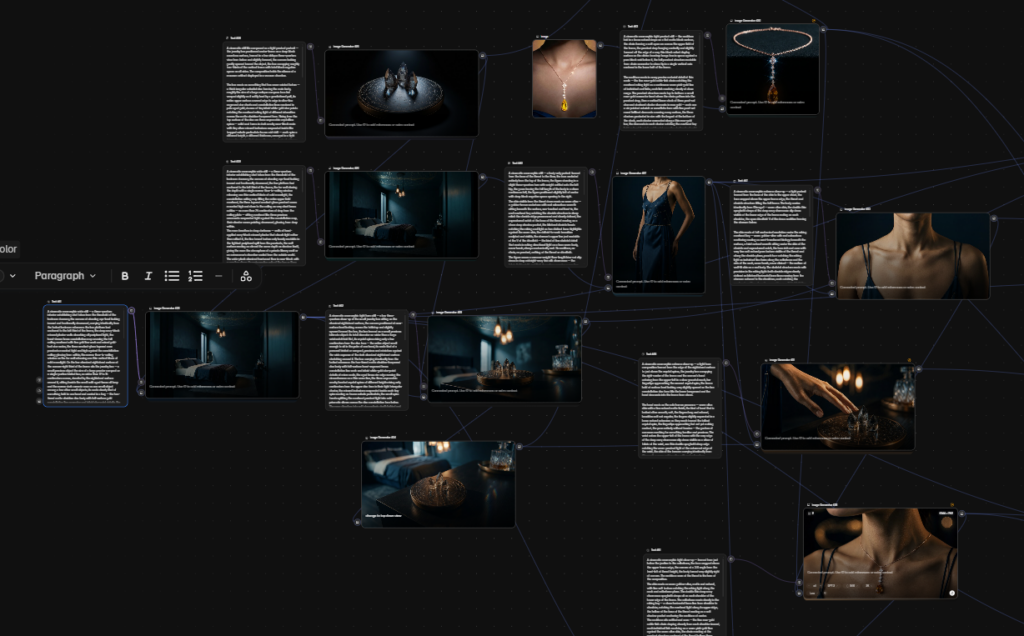This screenshot has height=636, width=1024.
Task: Select the bare collarbone close-up image
Action: [x=913, y=256]
